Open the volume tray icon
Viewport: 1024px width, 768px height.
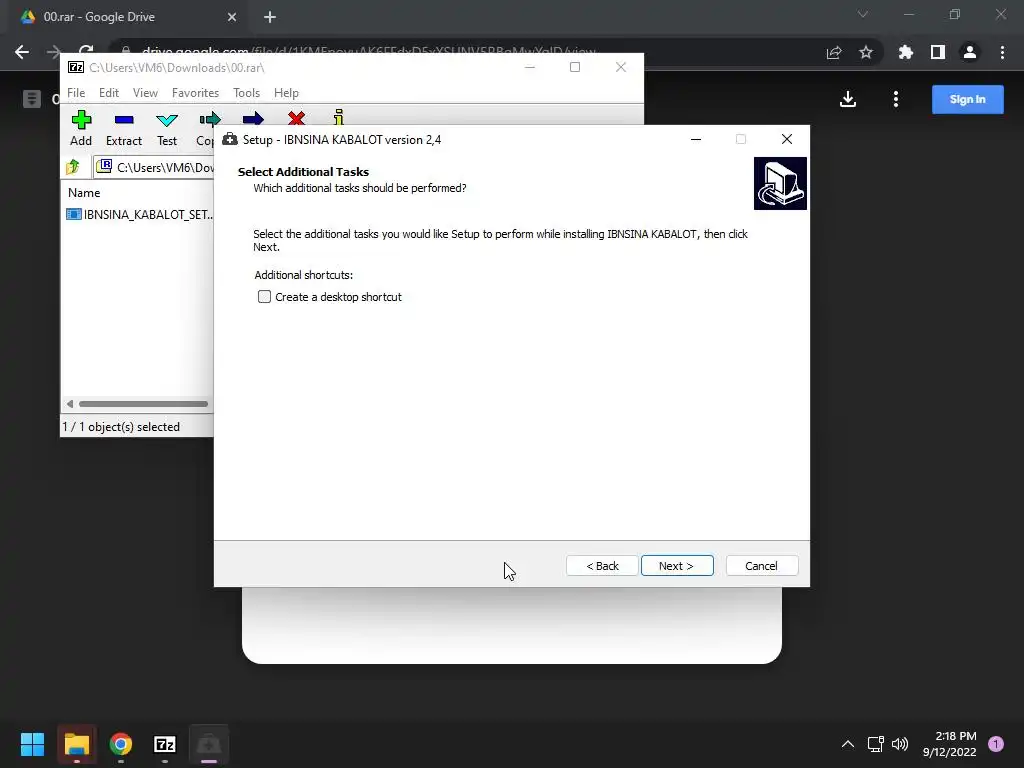(900, 744)
